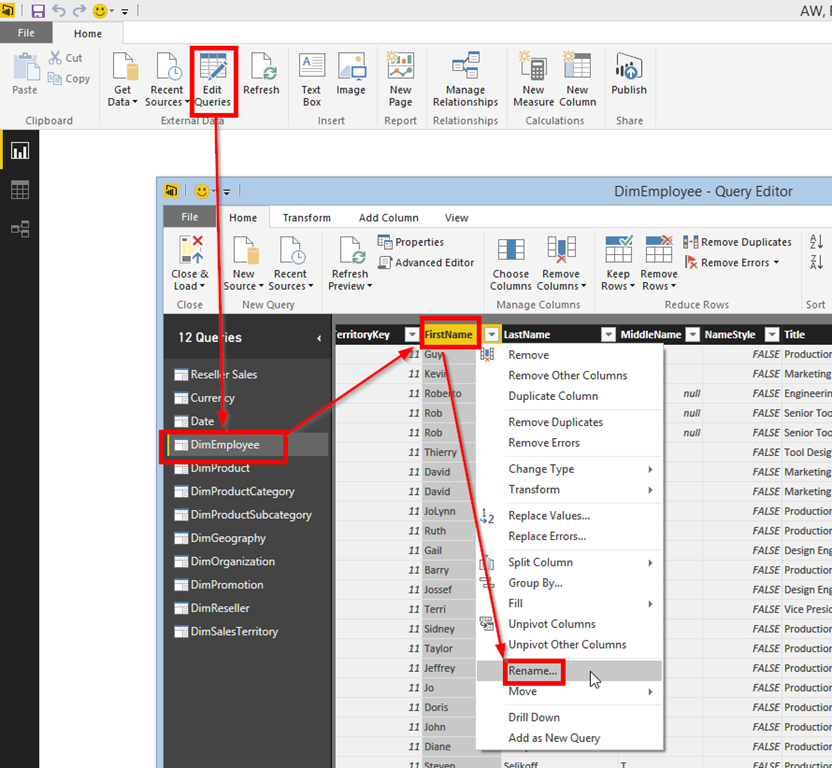
Task: Open the Advanced Editor
Action: pyautogui.click(x=426, y=263)
